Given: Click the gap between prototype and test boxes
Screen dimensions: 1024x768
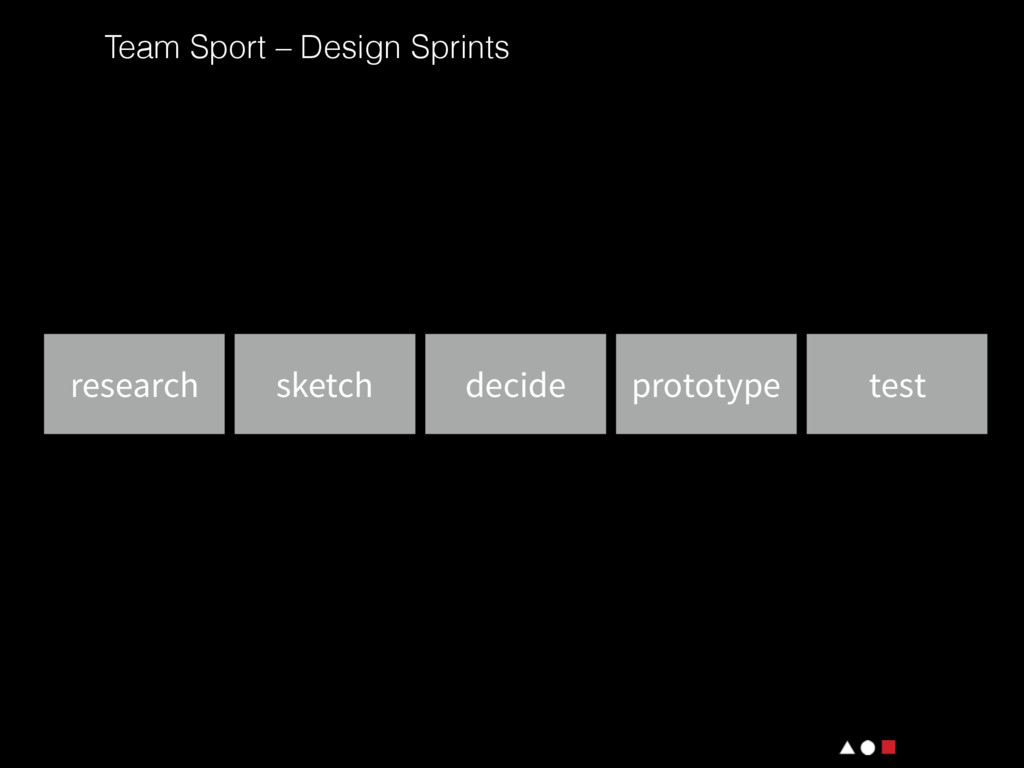Looking at the screenshot, I should click(x=802, y=384).
